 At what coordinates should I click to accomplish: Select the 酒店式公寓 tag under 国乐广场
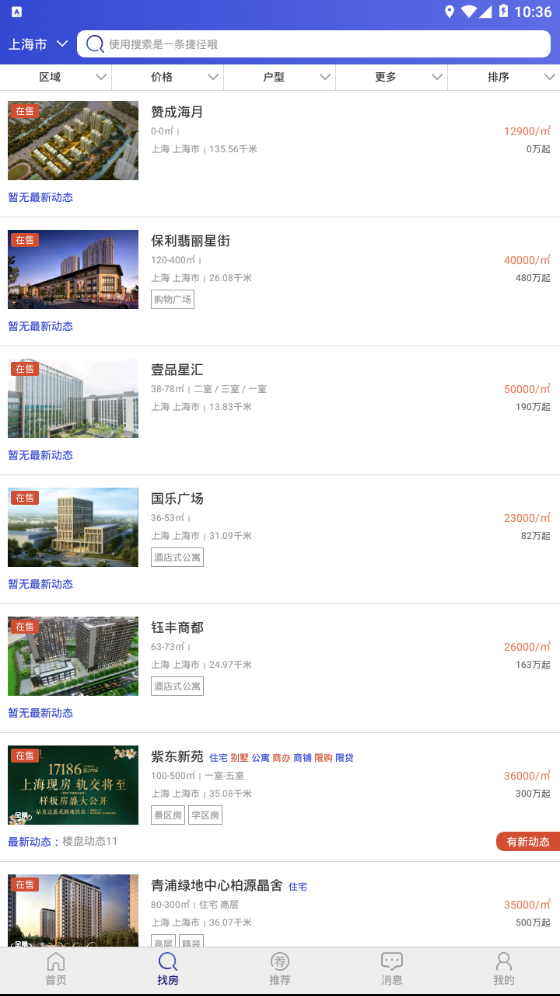coord(177,557)
